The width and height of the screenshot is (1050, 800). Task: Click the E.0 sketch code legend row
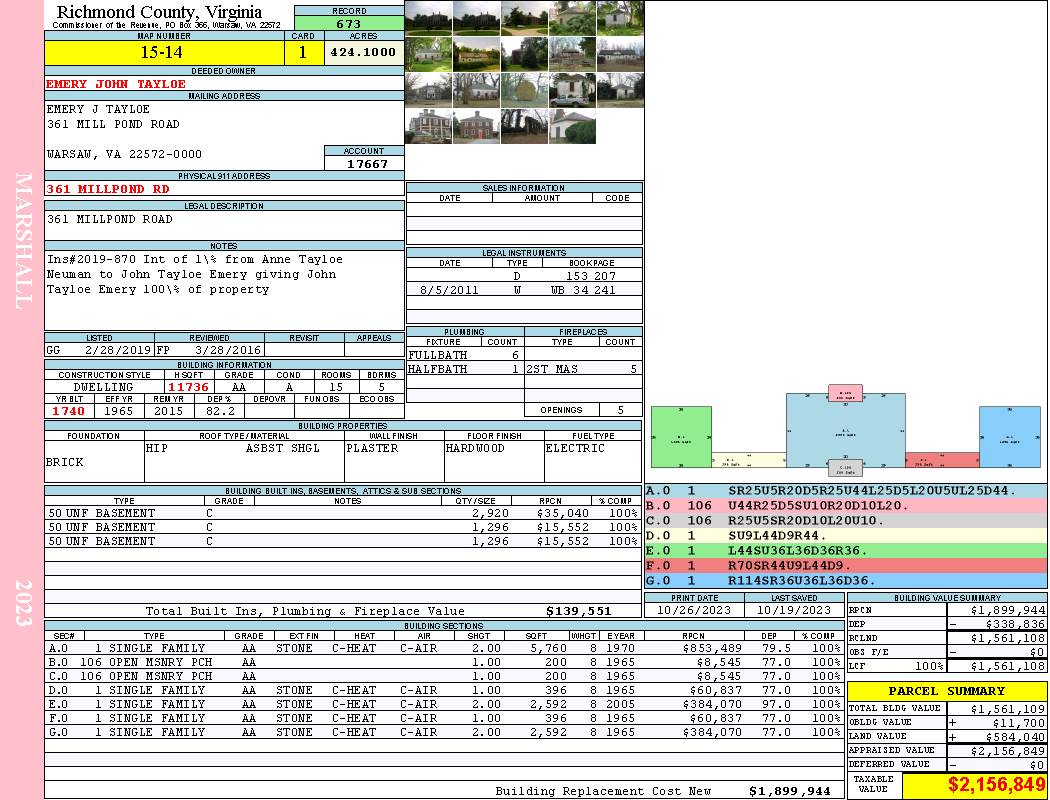click(845, 550)
